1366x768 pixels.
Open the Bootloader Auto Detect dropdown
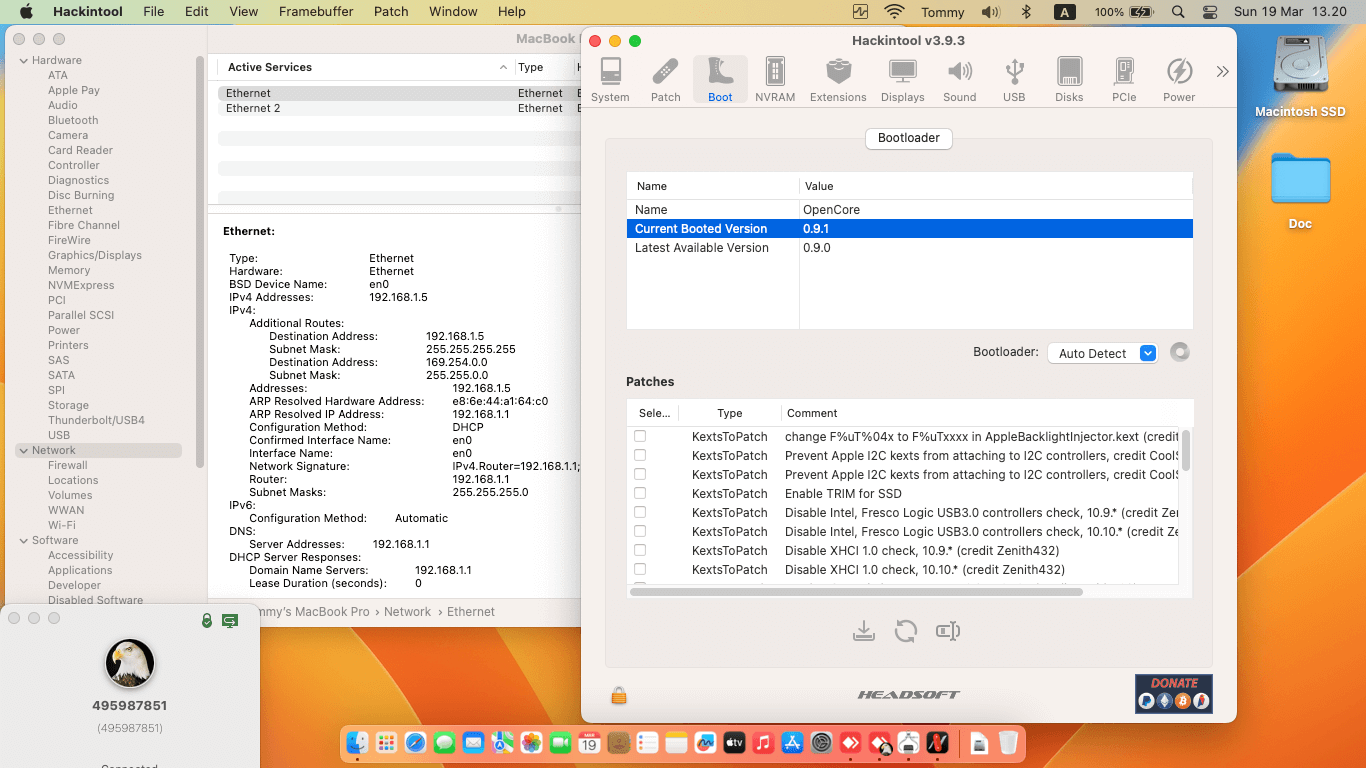coord(1102,353)
